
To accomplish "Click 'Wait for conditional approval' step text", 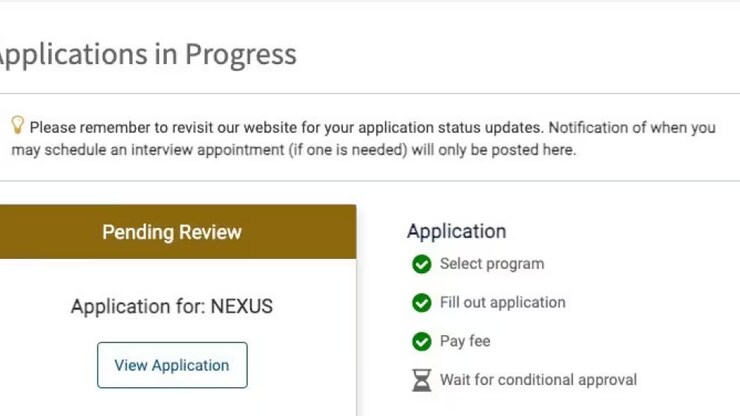I will pyautogui.click(x=538, y=380).
